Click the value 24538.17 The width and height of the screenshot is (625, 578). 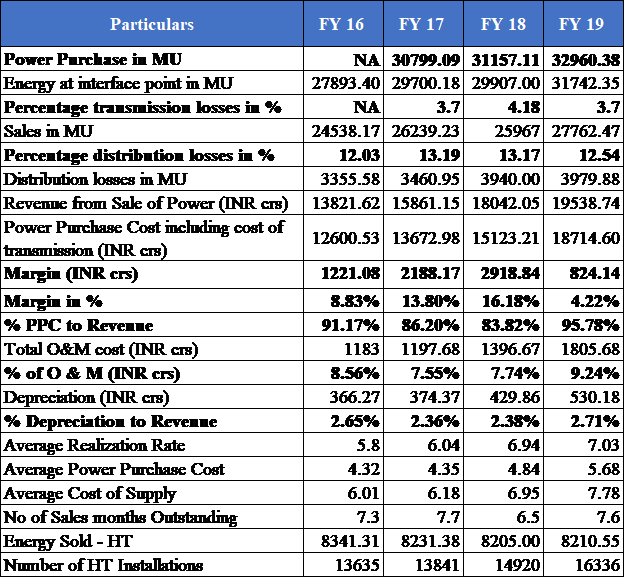tap(346, 132)
